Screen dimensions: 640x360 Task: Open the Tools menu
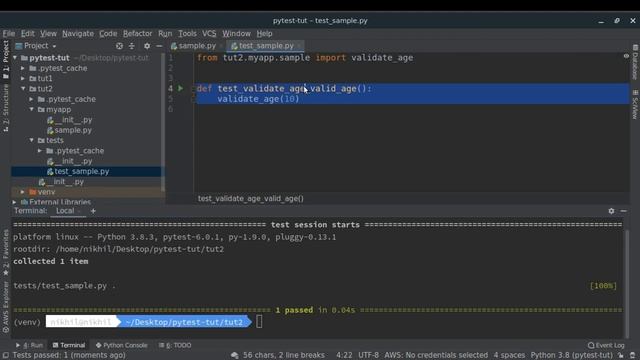tap(187, 33)
